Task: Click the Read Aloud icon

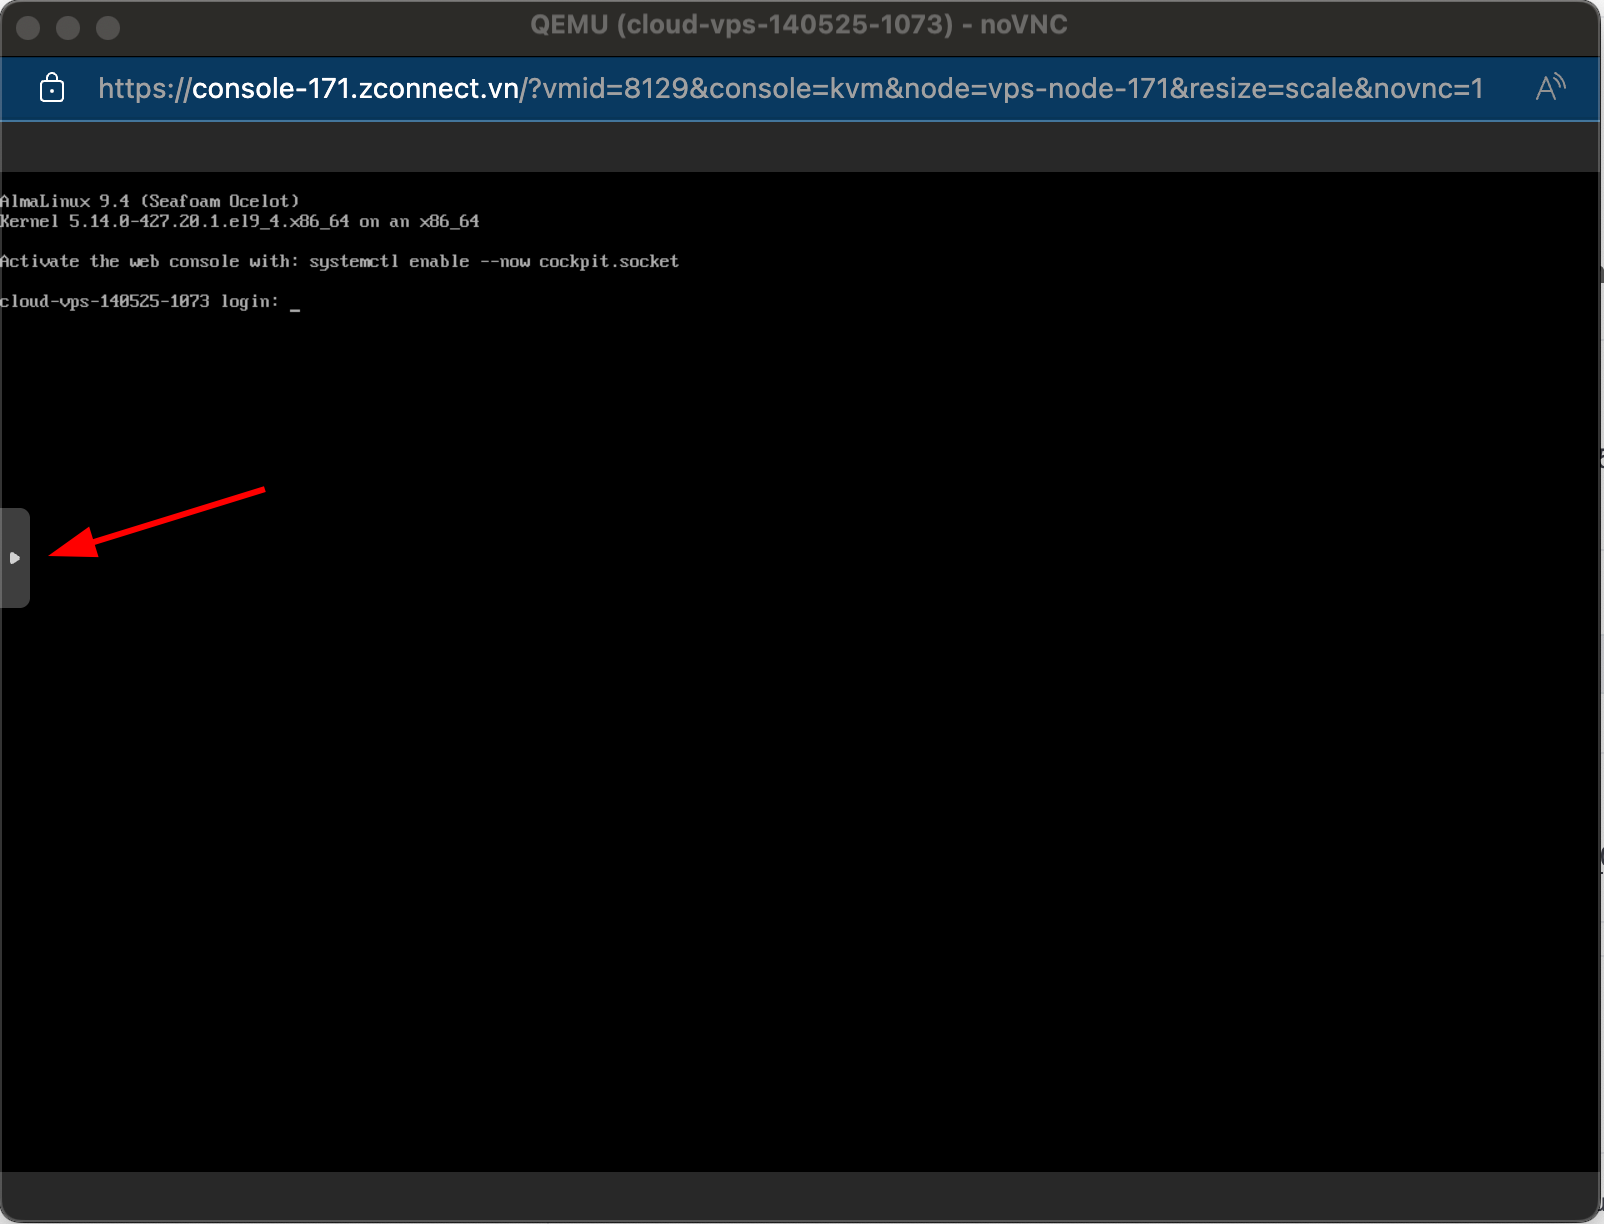Action: click(x=1550, y=88)
